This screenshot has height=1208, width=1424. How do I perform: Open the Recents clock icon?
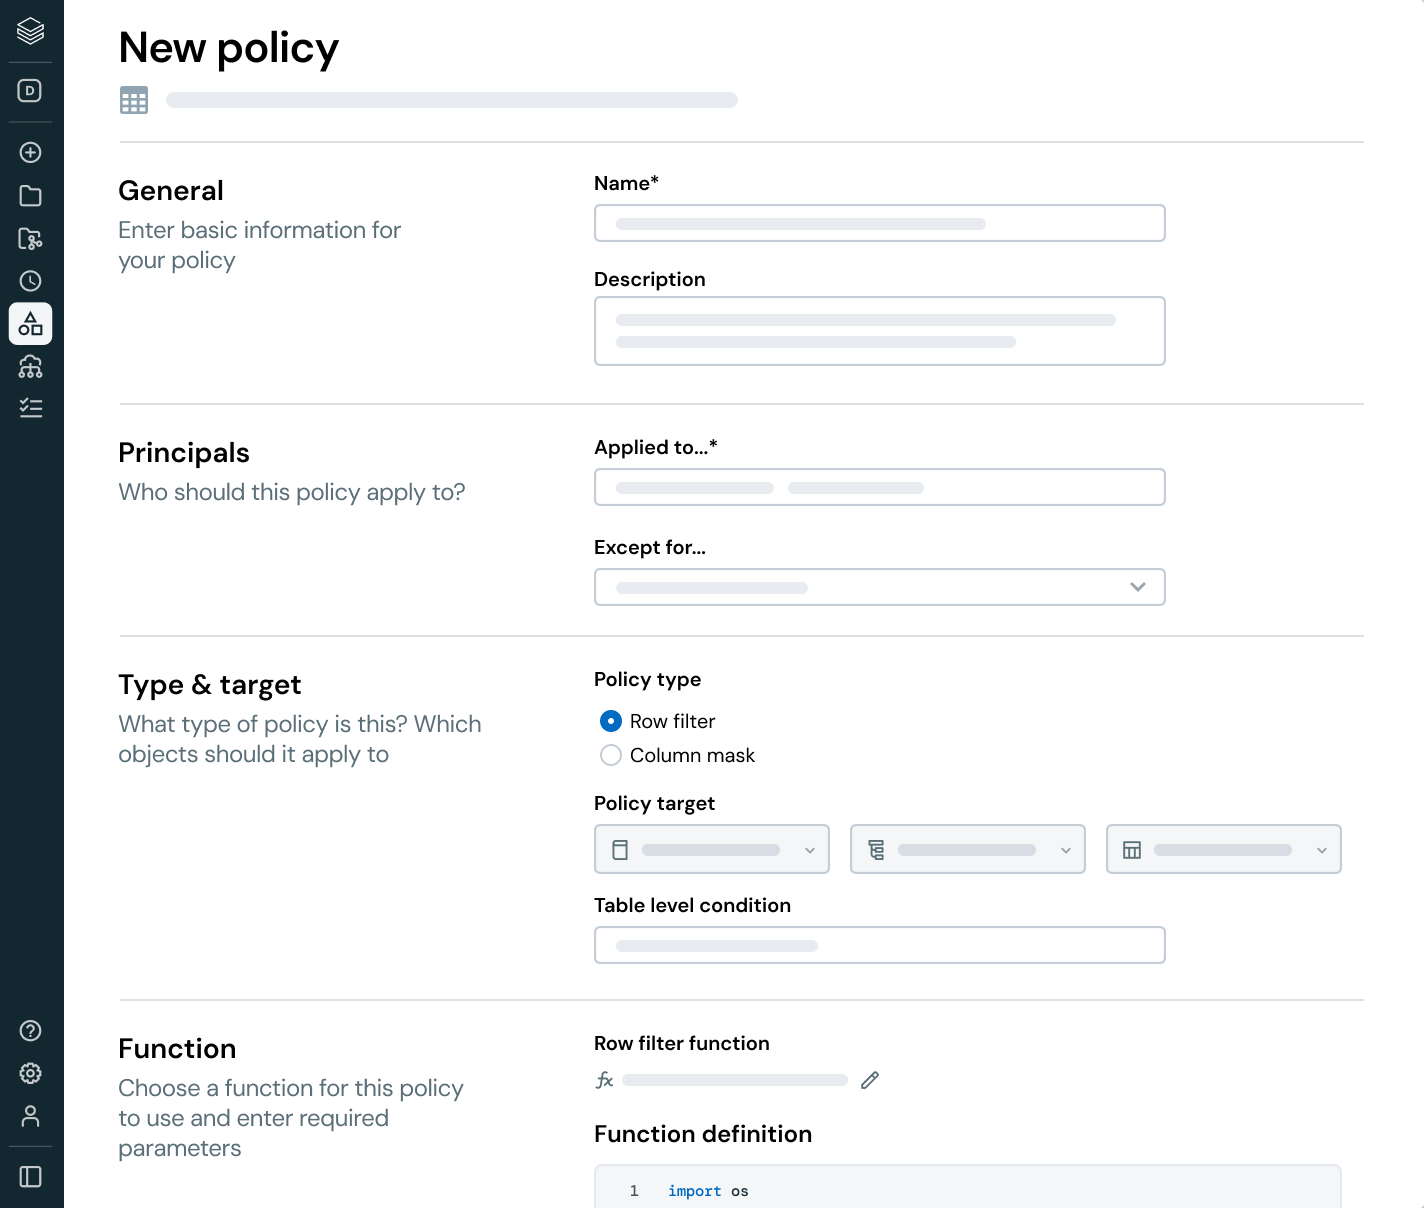(x=31, y=281)
